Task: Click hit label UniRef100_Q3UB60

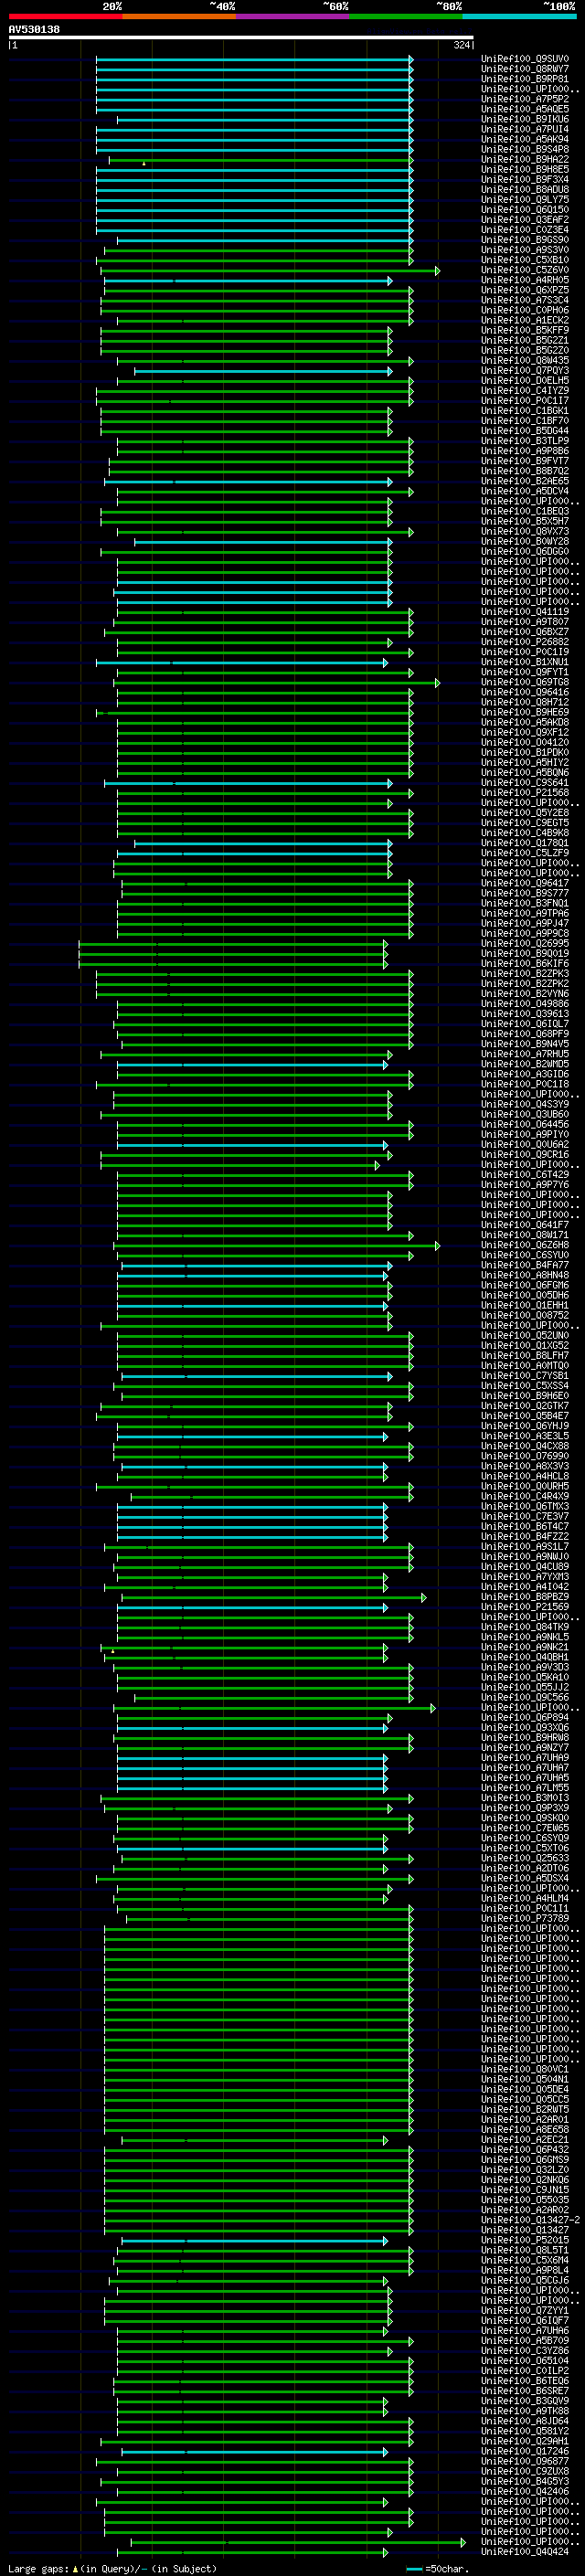Action: pos(525,1114)
